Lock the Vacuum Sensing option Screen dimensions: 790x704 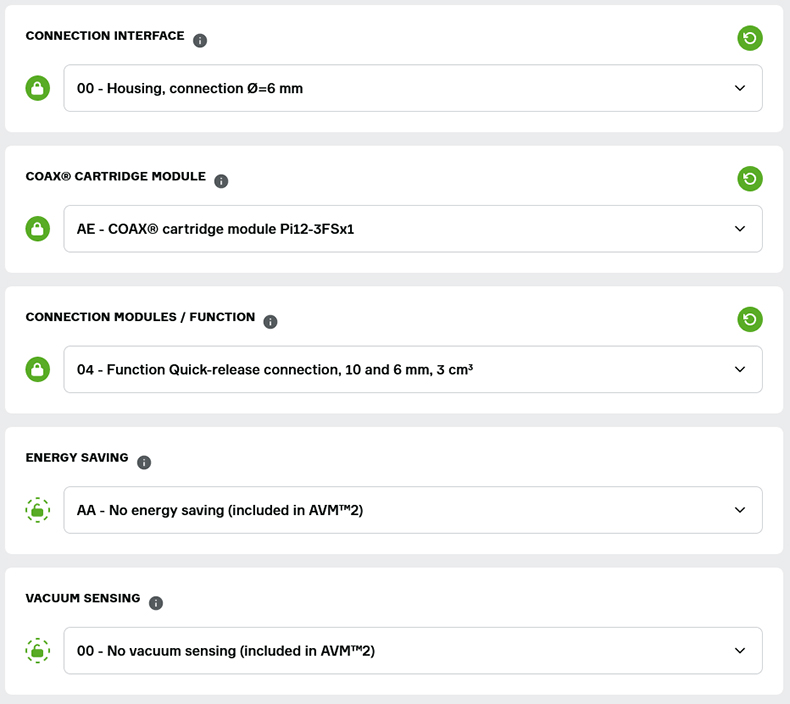point(38,651)
